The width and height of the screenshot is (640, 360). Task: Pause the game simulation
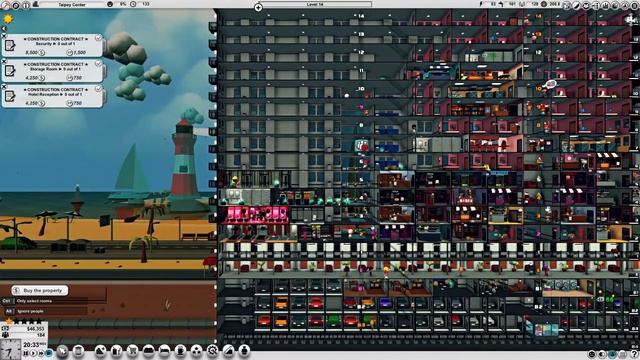26,353
